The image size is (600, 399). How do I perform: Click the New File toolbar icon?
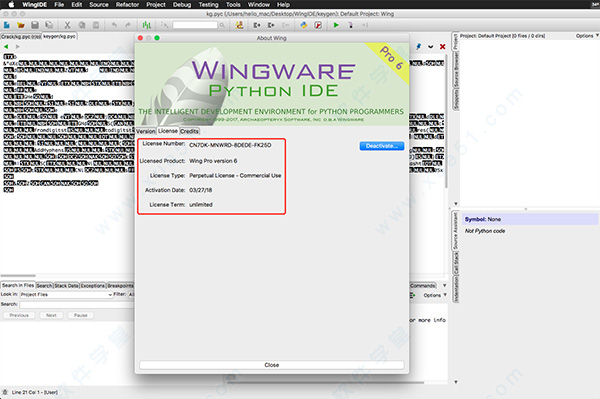(7, 25)
